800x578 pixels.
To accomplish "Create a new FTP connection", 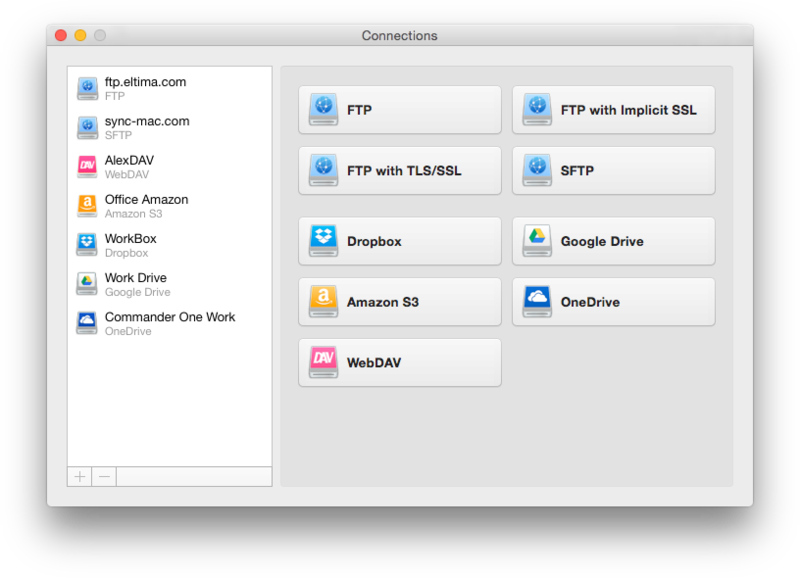I will point(400,110).
